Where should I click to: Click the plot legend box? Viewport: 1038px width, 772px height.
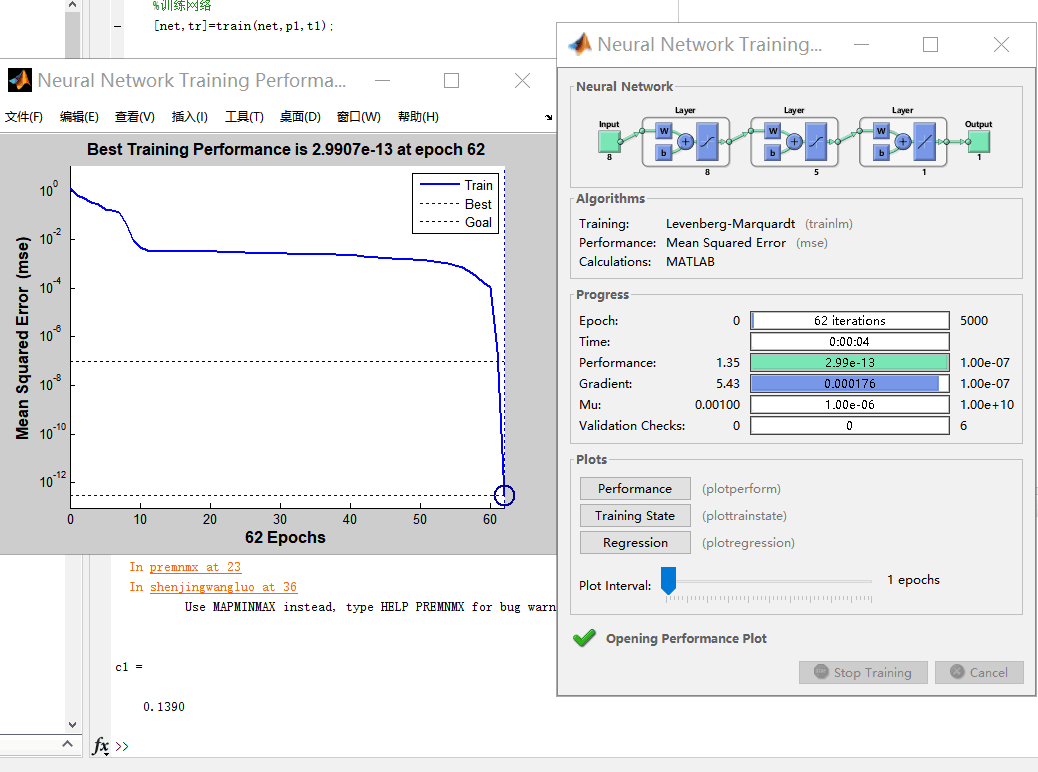tap(457, 204)
